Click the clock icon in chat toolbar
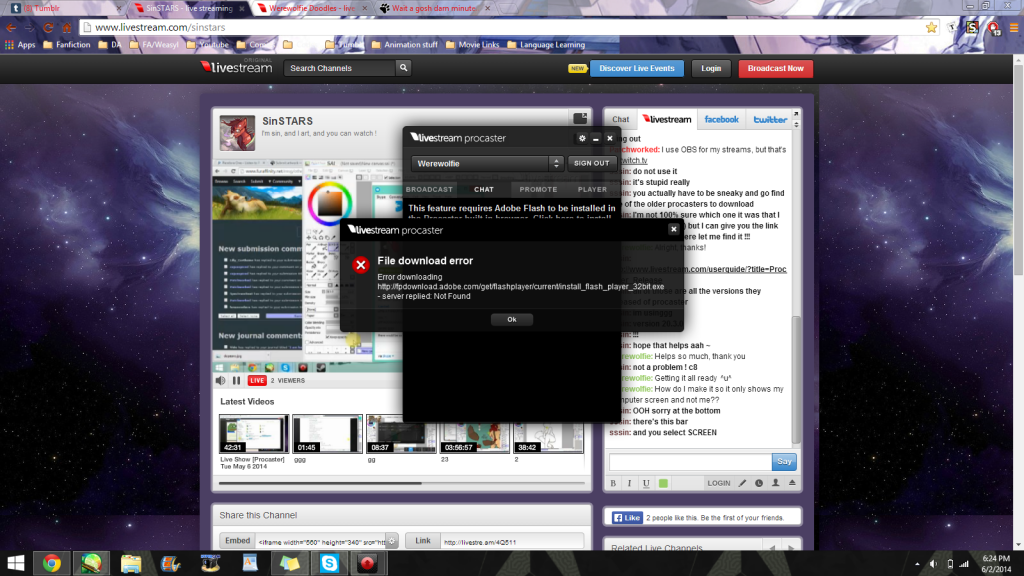This screenshot has height=576, width=1024. click(x=759, y=483)
